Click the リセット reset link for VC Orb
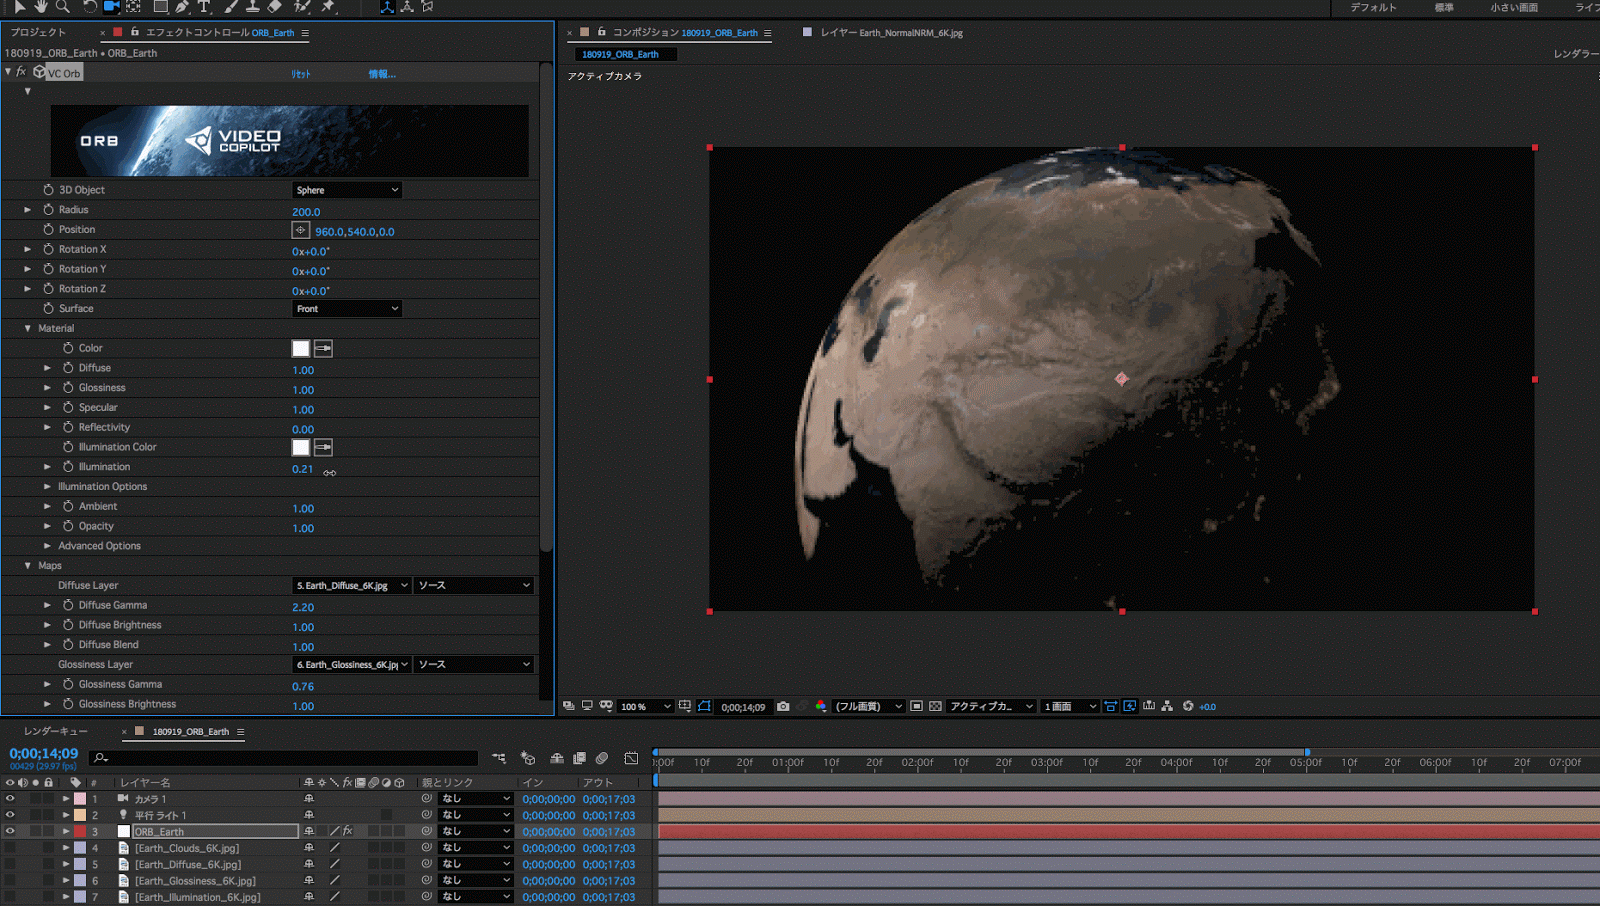 pos(301,74)
